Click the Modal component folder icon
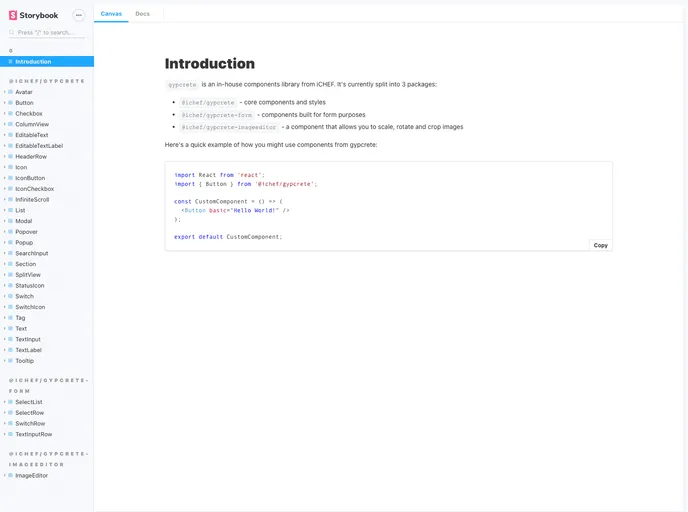 (11, 221)
